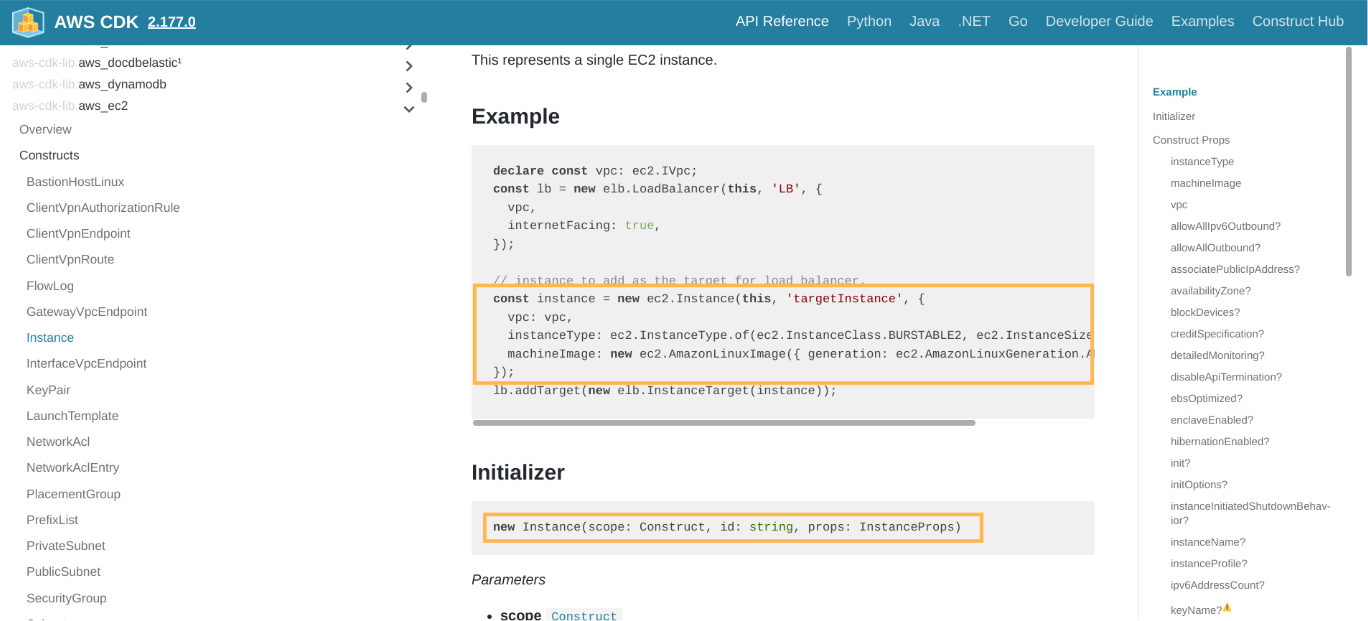The image size is (1368, 621).
Task: Expand the aws_dynamodb module chevron
Action: (x=409, y=88)
